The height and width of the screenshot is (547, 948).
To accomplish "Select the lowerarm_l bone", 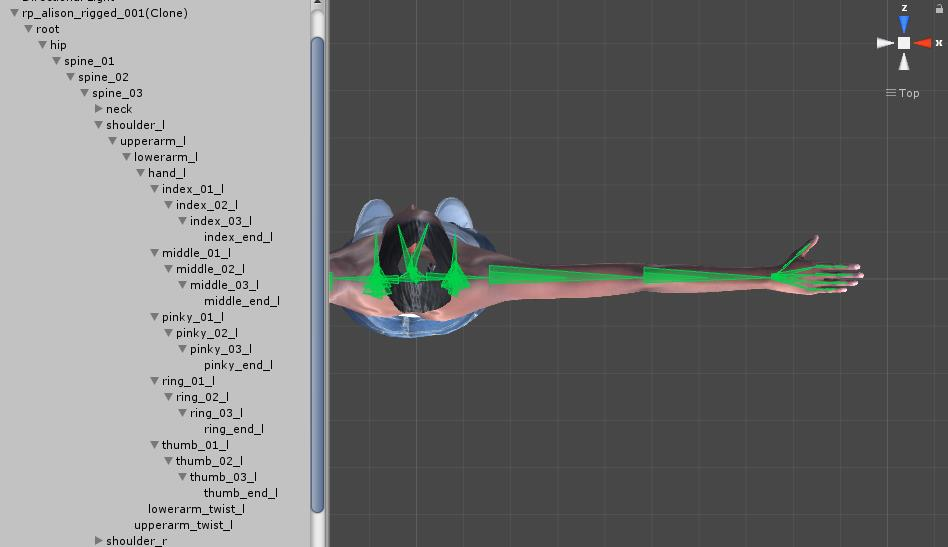I will coord(166,157).
